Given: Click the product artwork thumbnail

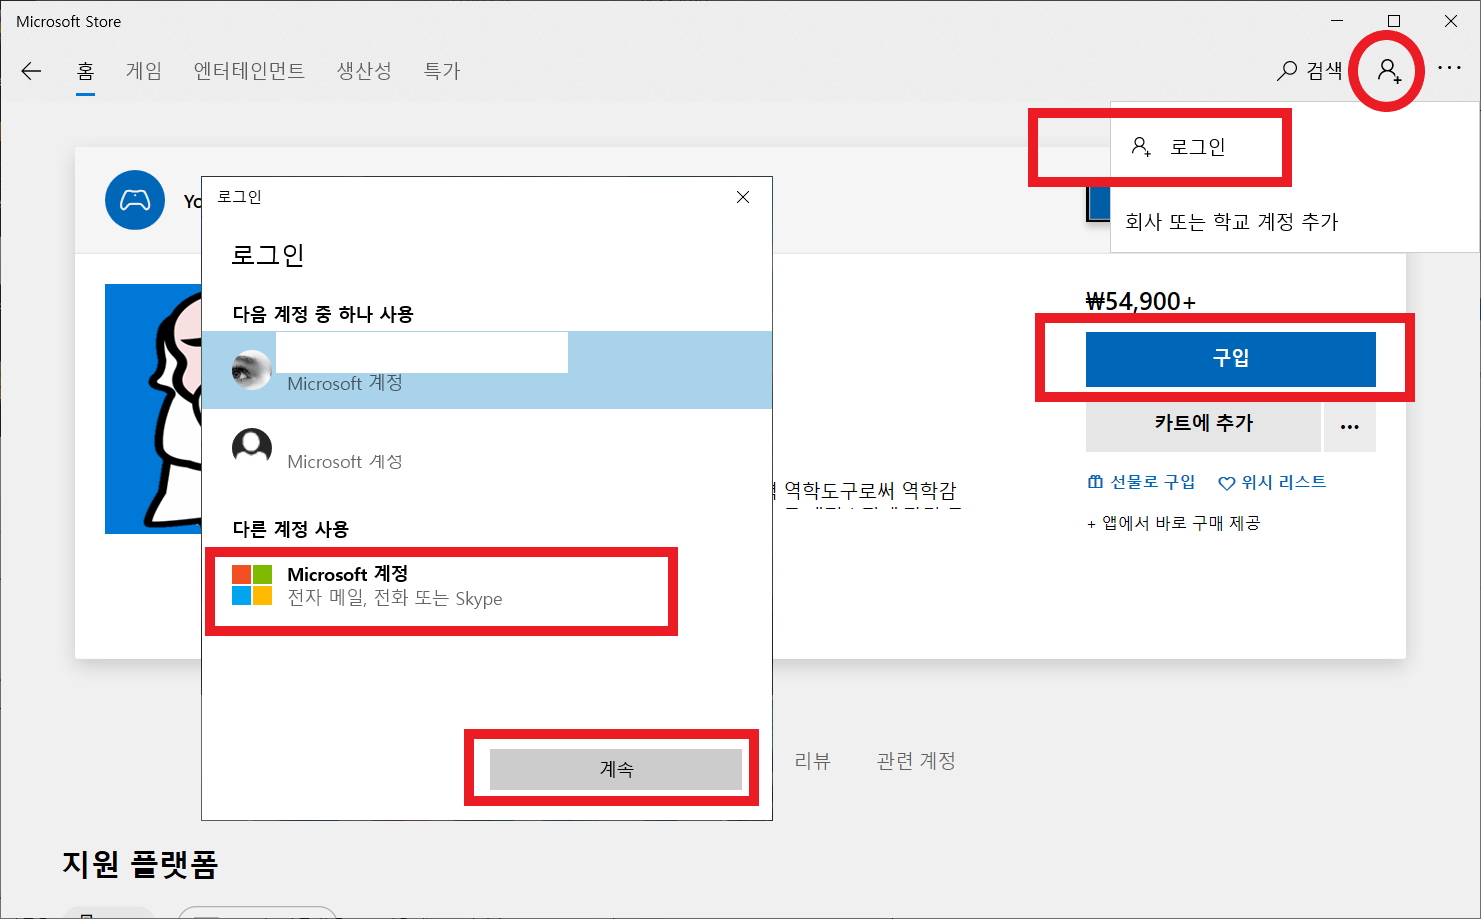Looking at the screenshot, I should [153, 409].
